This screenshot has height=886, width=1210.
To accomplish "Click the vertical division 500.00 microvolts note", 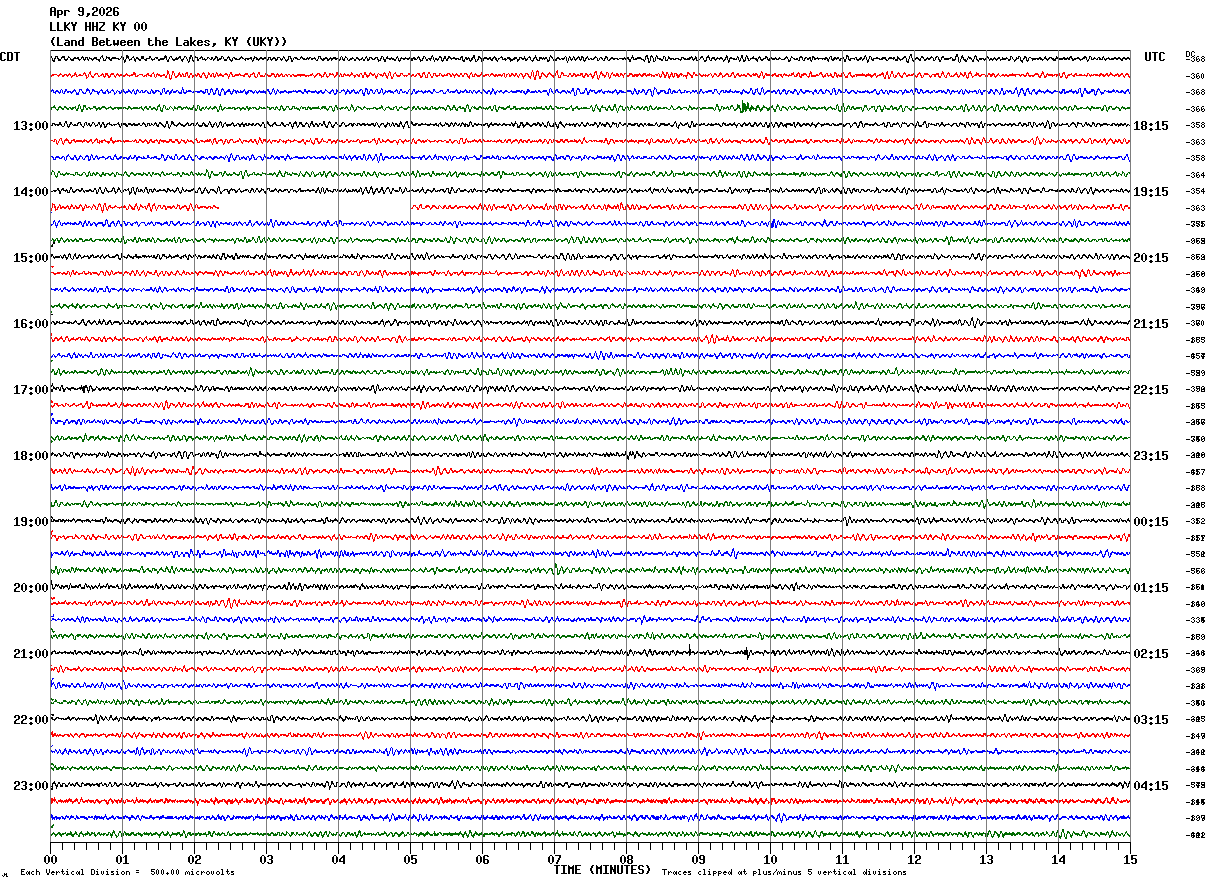I will point(128,873).
